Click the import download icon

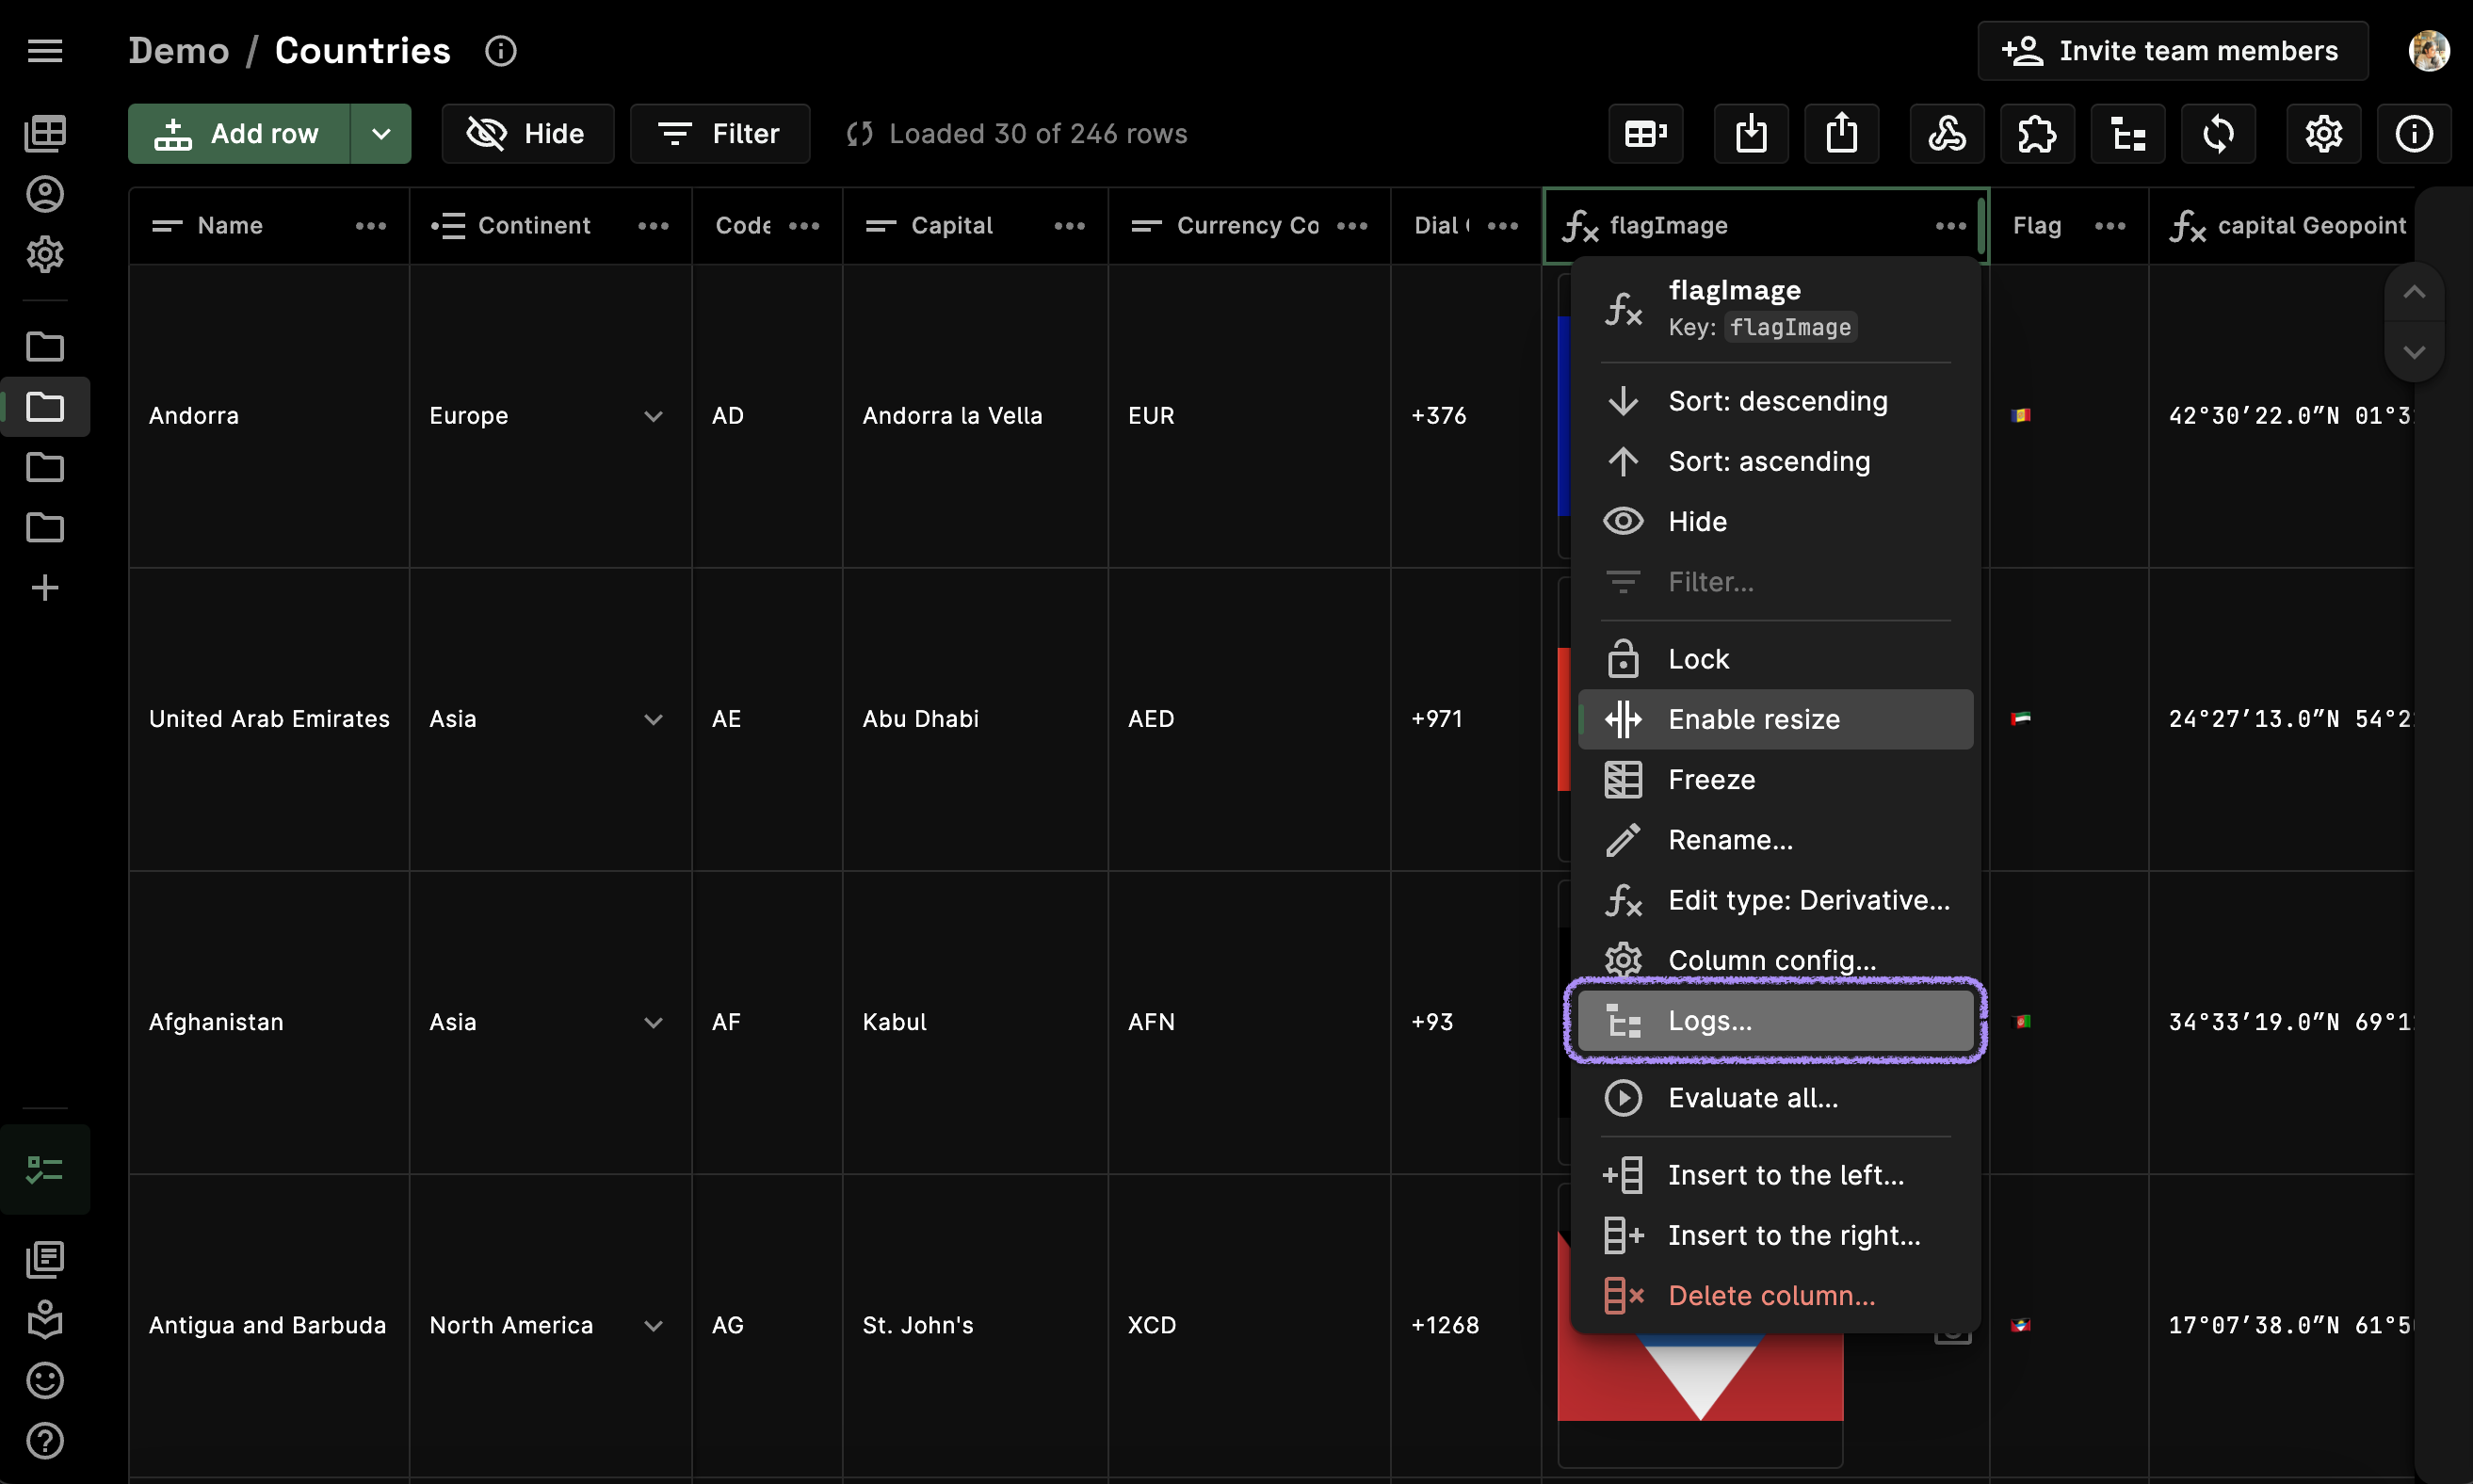[x=1750, y=134]
